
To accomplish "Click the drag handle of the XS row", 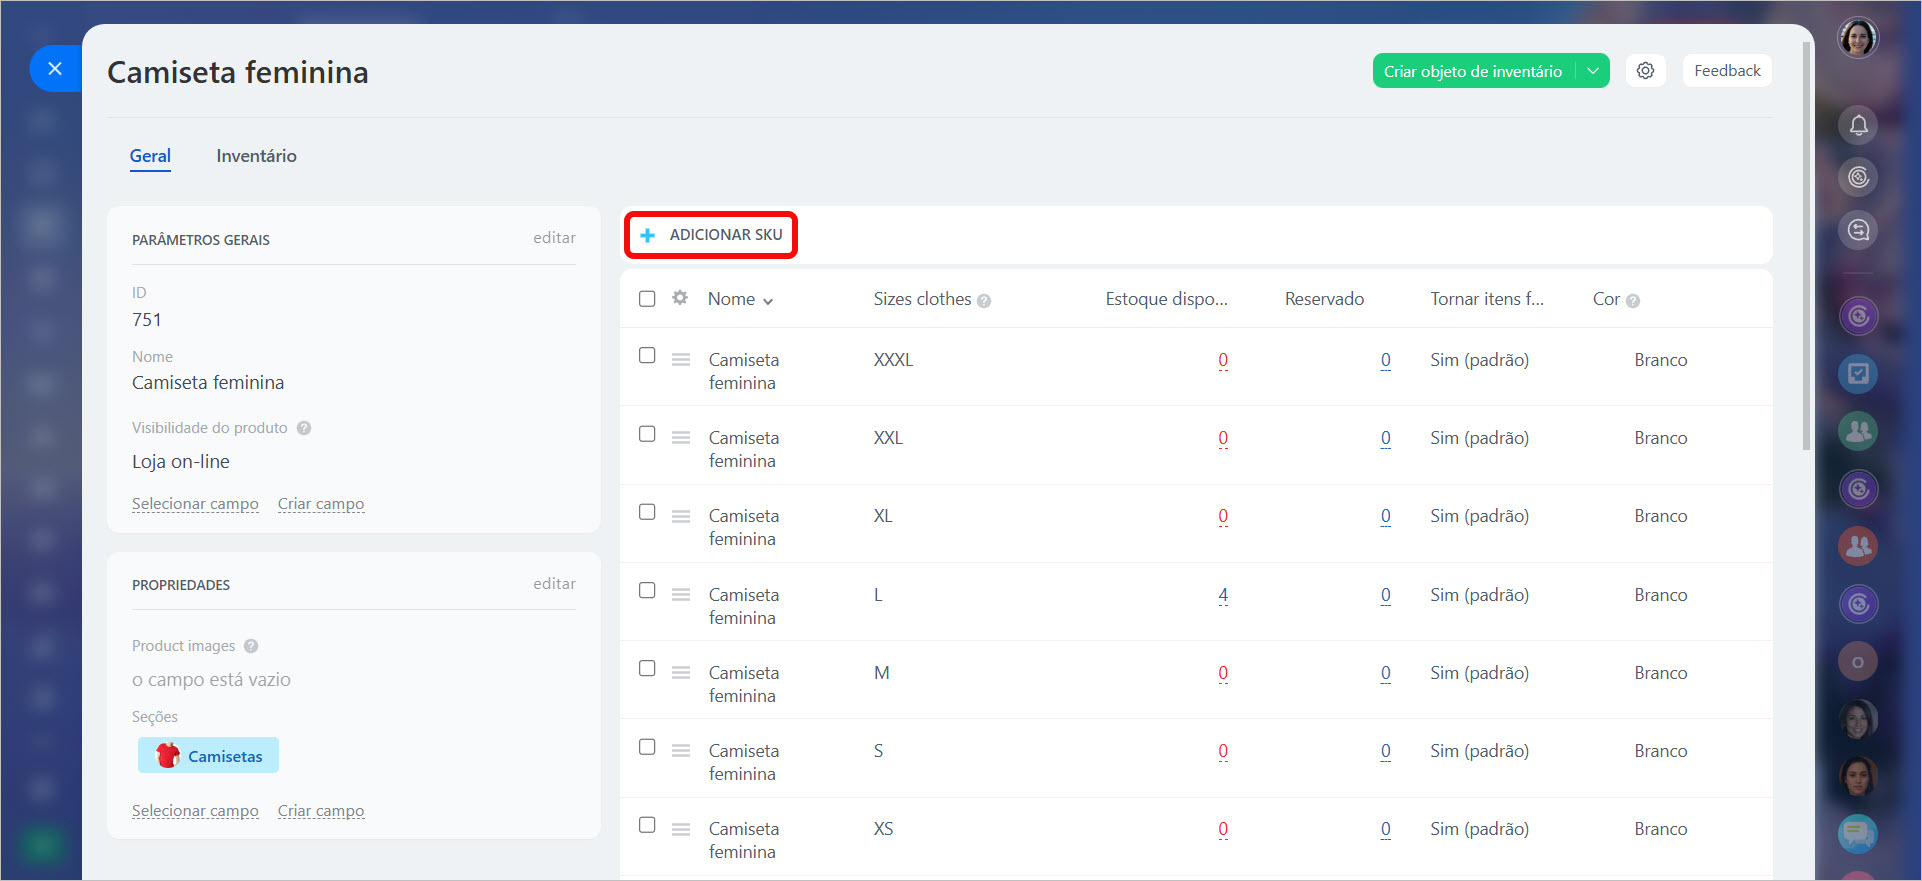I will click(x=681, y=829).
